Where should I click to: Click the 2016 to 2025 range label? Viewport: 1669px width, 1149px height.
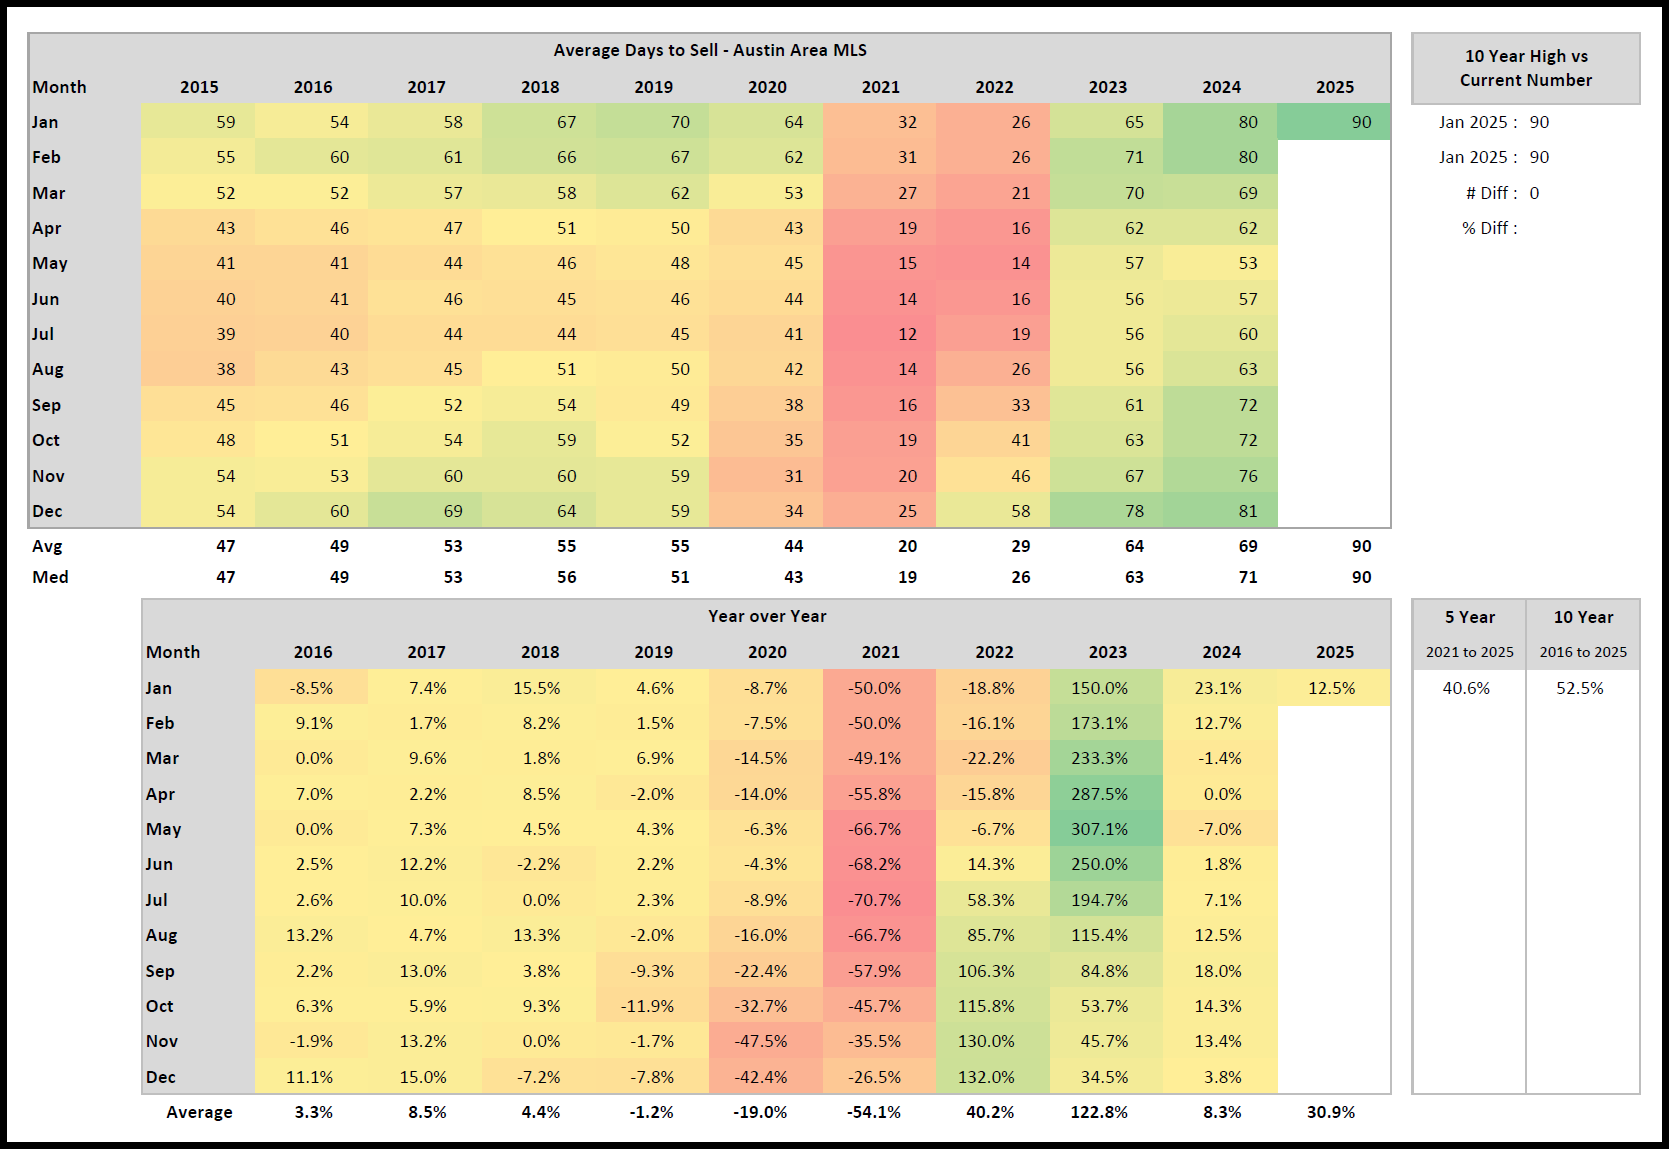coord(1583,652)
